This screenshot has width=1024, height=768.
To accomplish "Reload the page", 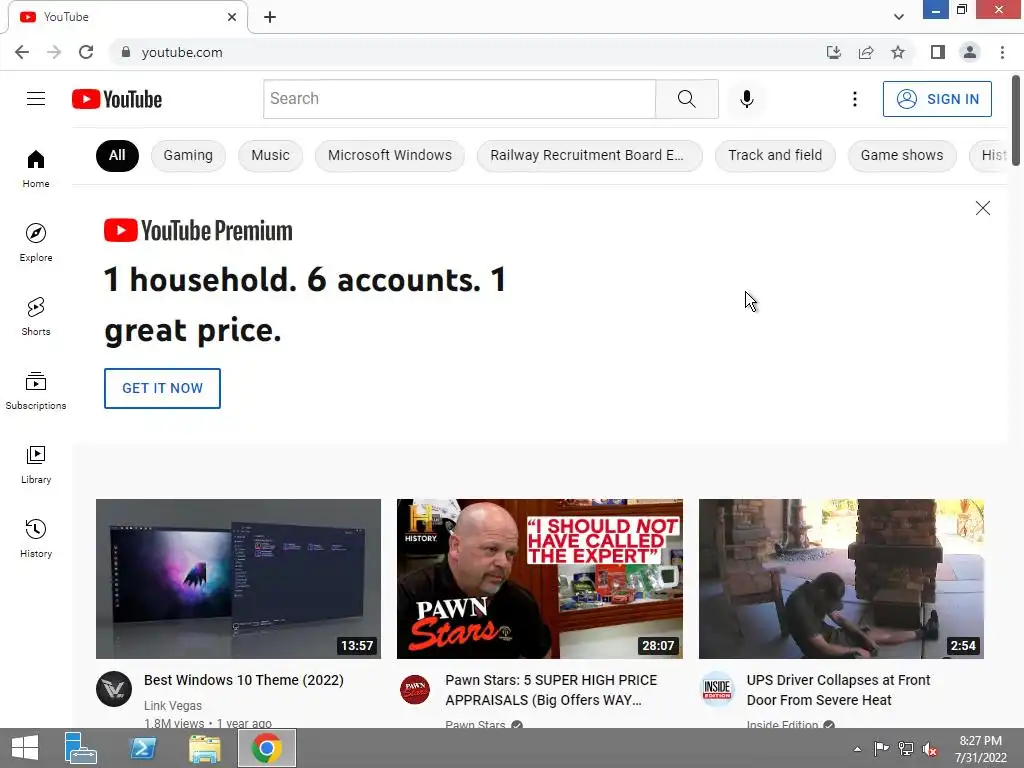I will click(86, 52).
